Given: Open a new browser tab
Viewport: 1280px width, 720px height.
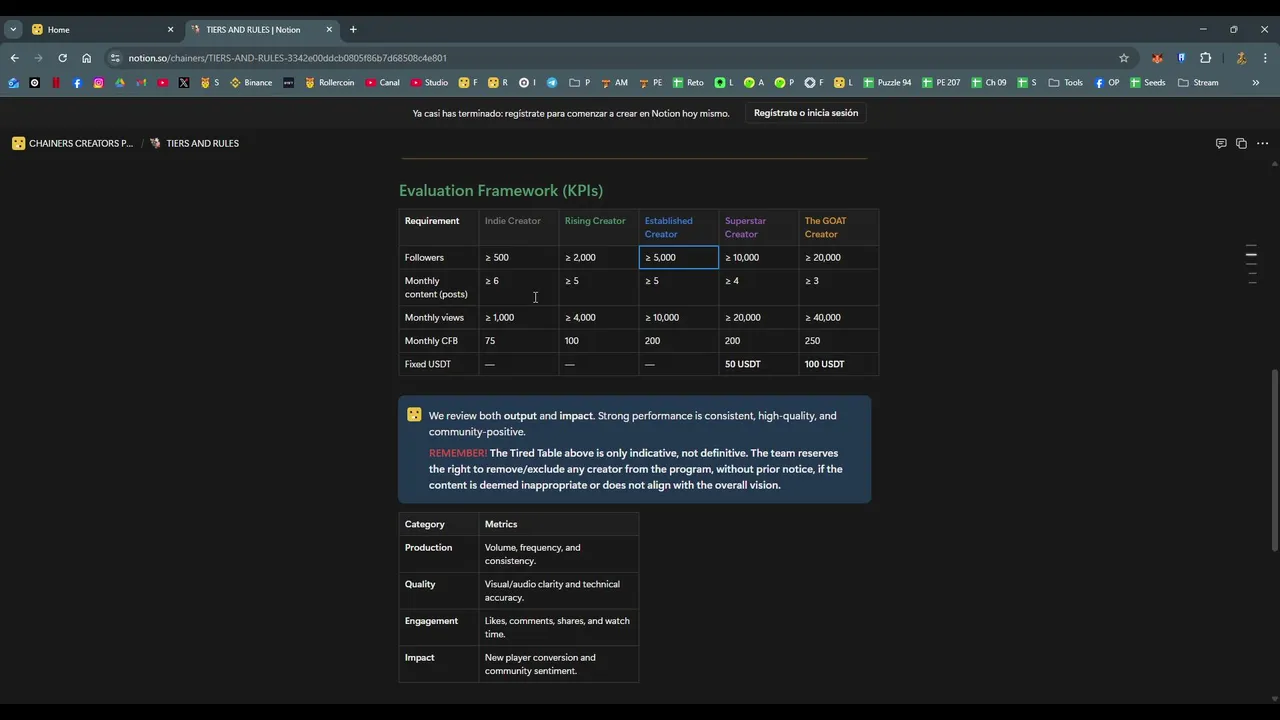Looking at the screenshot, I should pos(353,29).
